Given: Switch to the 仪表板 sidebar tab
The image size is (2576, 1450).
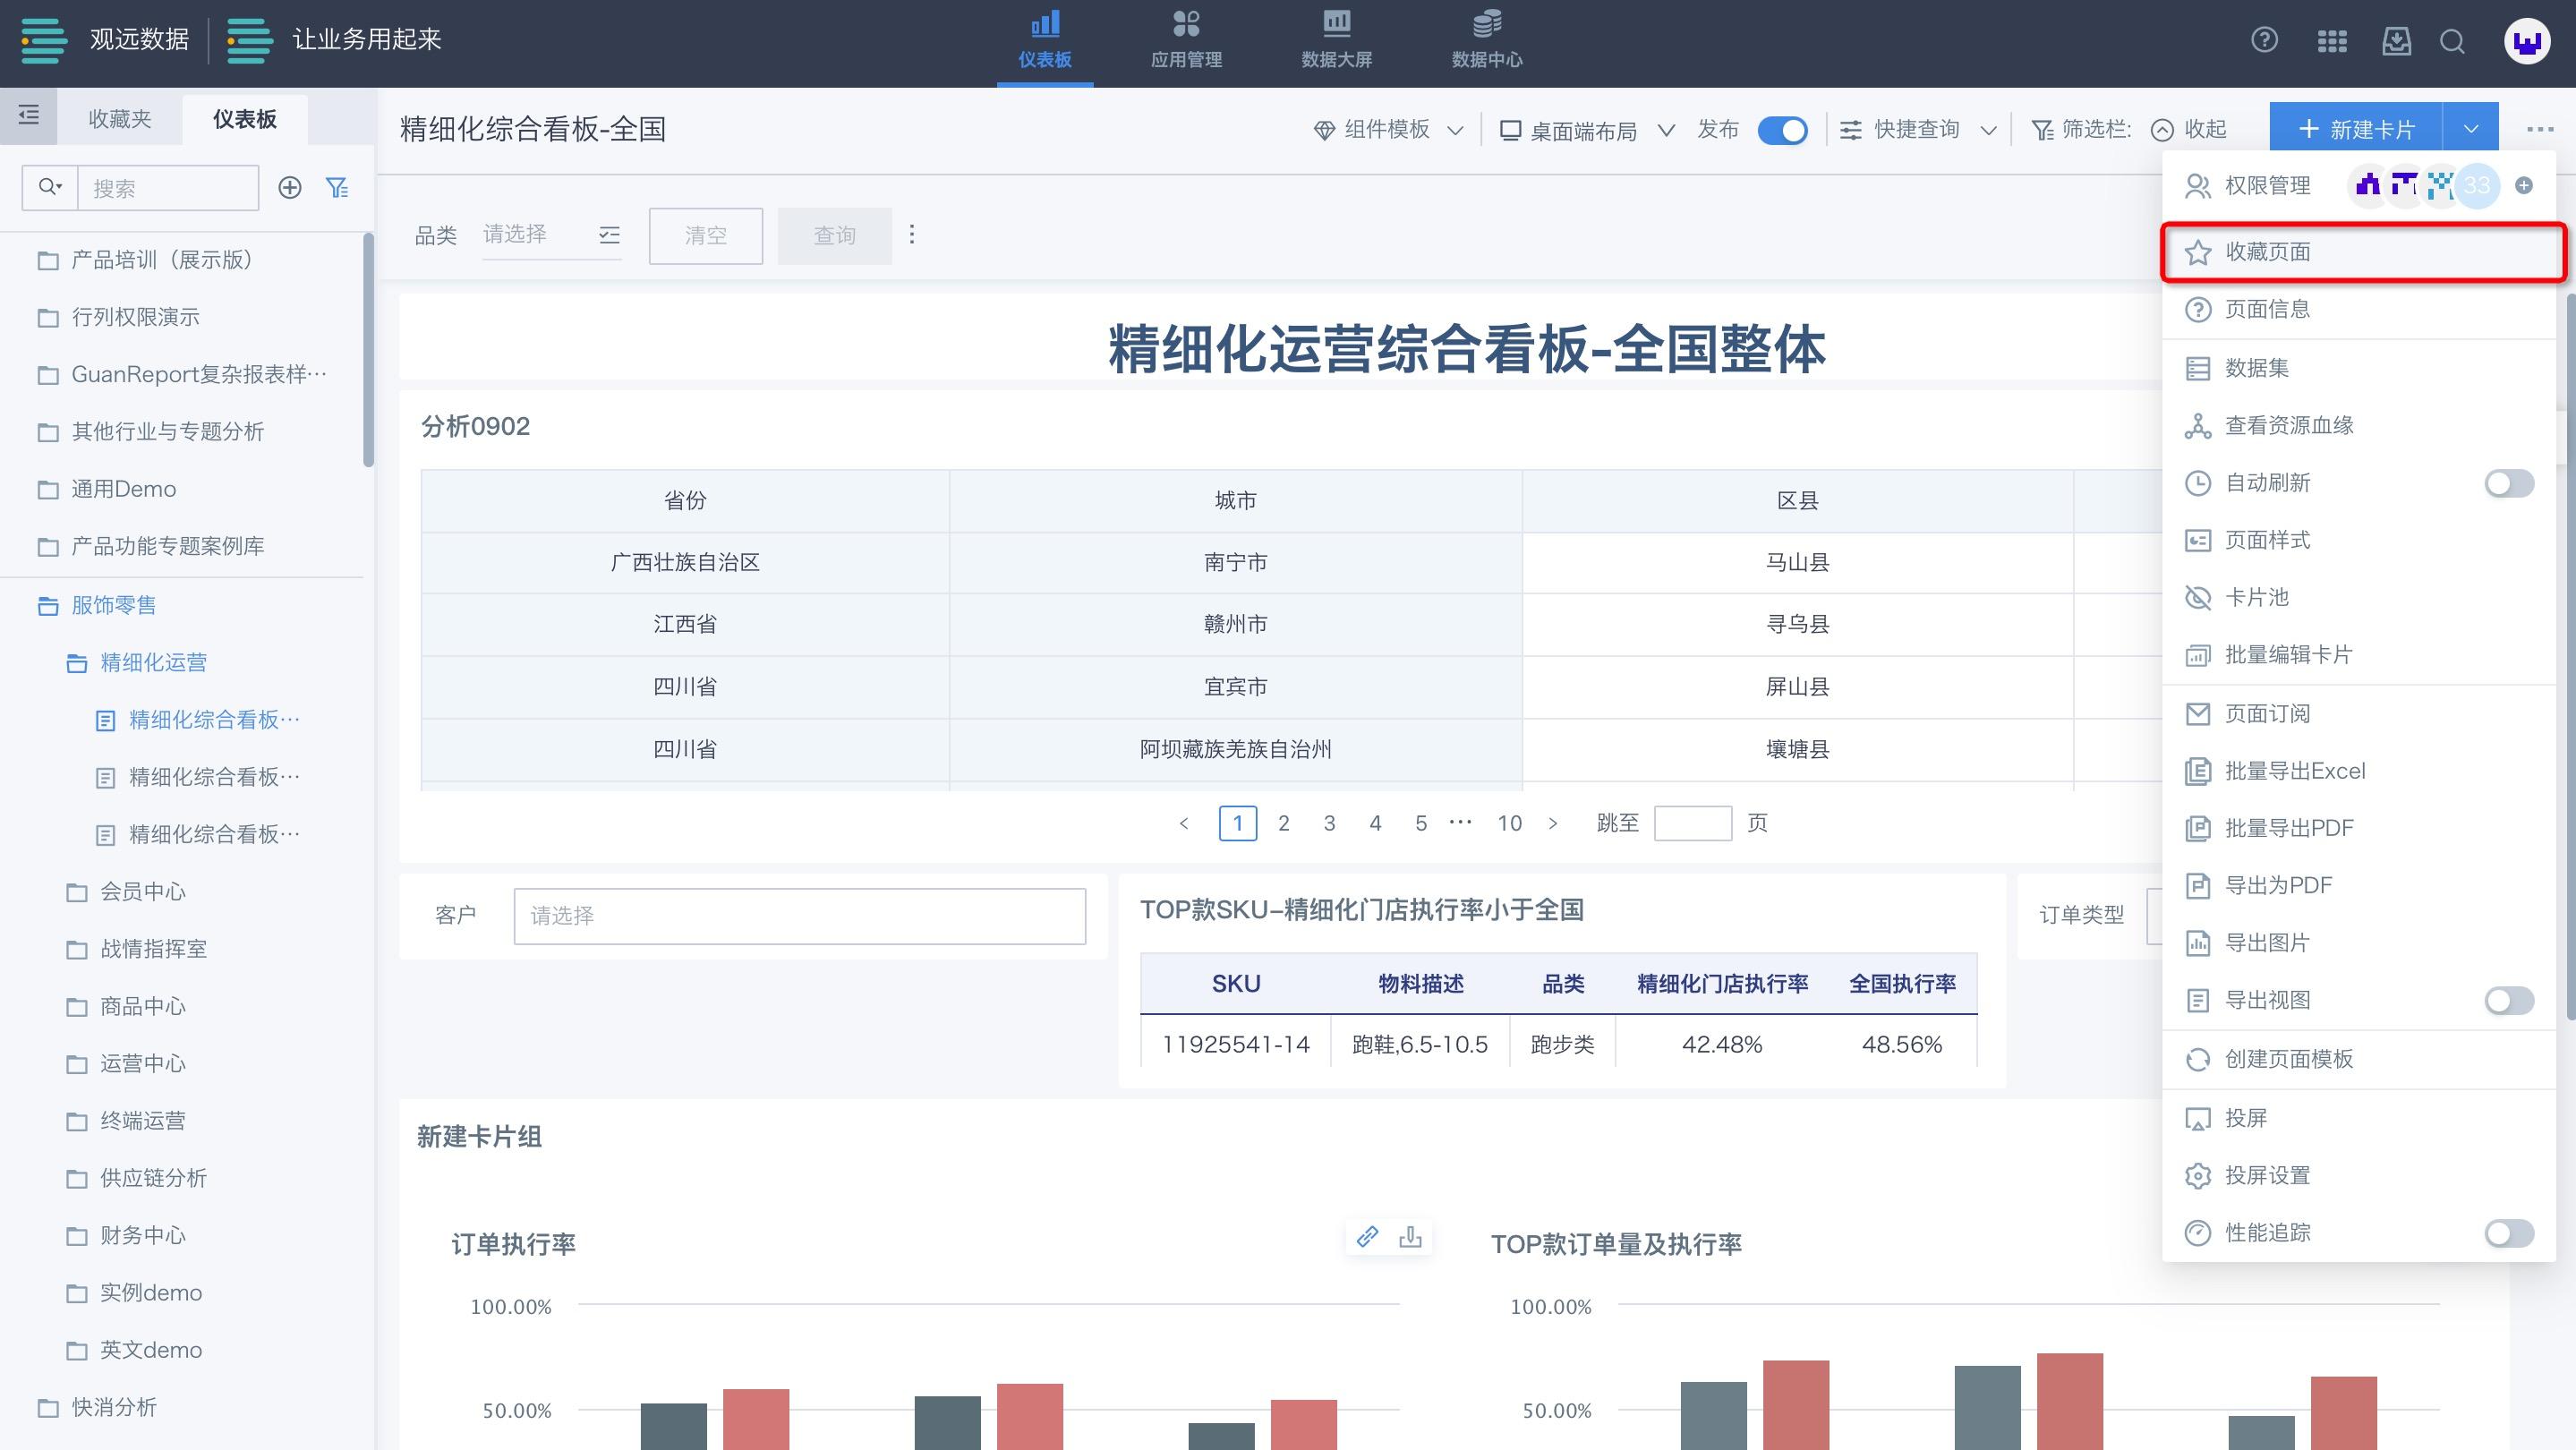Looking at the screenshot, I should point(245,118).
